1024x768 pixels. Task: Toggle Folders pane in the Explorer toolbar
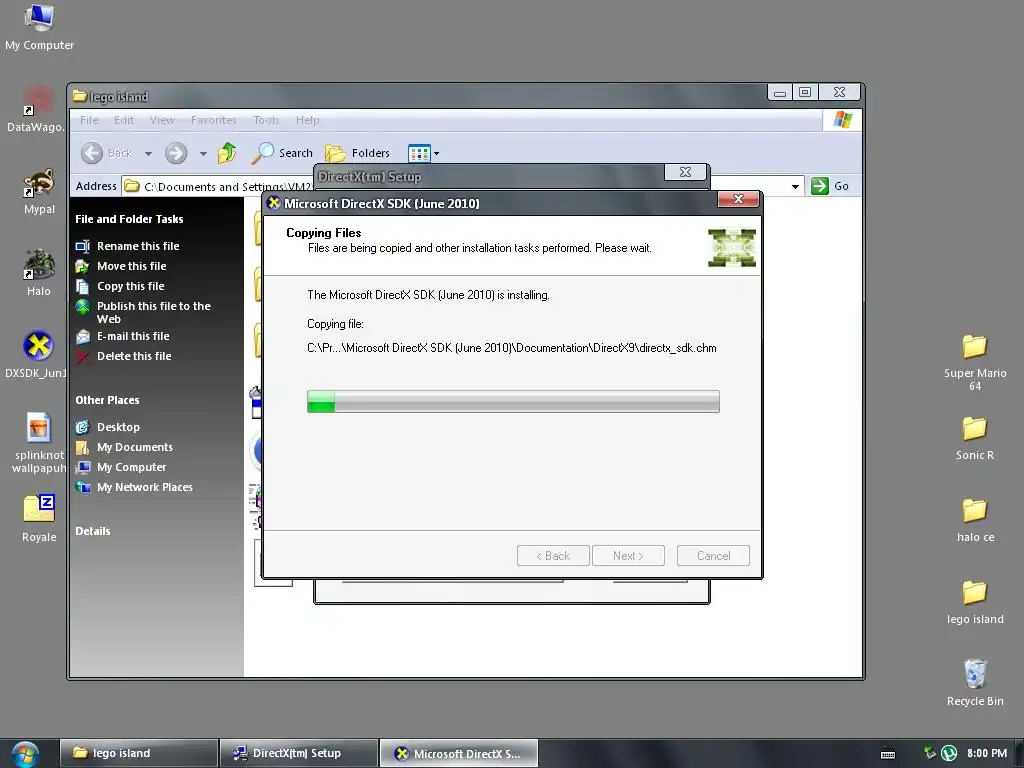pyautogui.click(x=357, y=153)
